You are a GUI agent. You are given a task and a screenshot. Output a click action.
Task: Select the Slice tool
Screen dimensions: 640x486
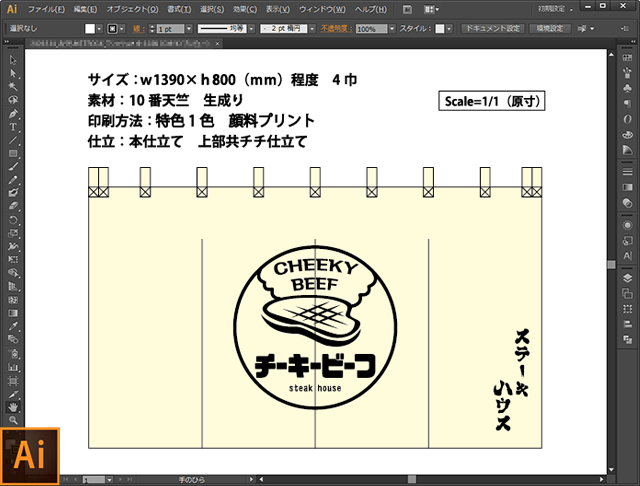[13, 394]
